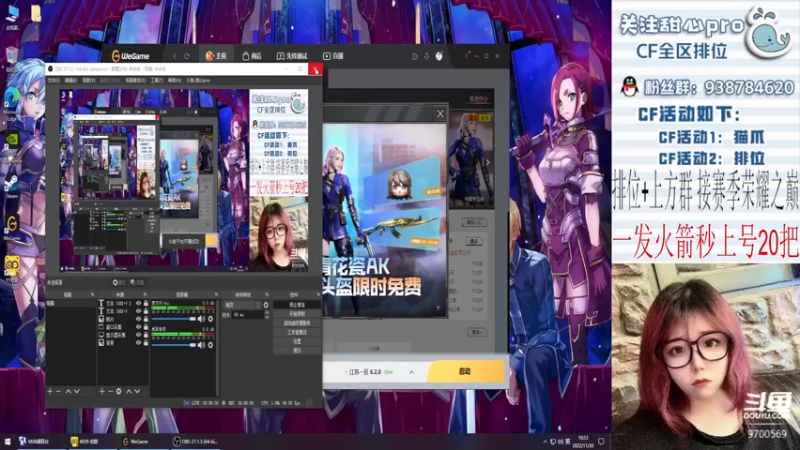This screenshot has width=800, height=450.
Task: Hide the window capture source
Action: [138, 327]
